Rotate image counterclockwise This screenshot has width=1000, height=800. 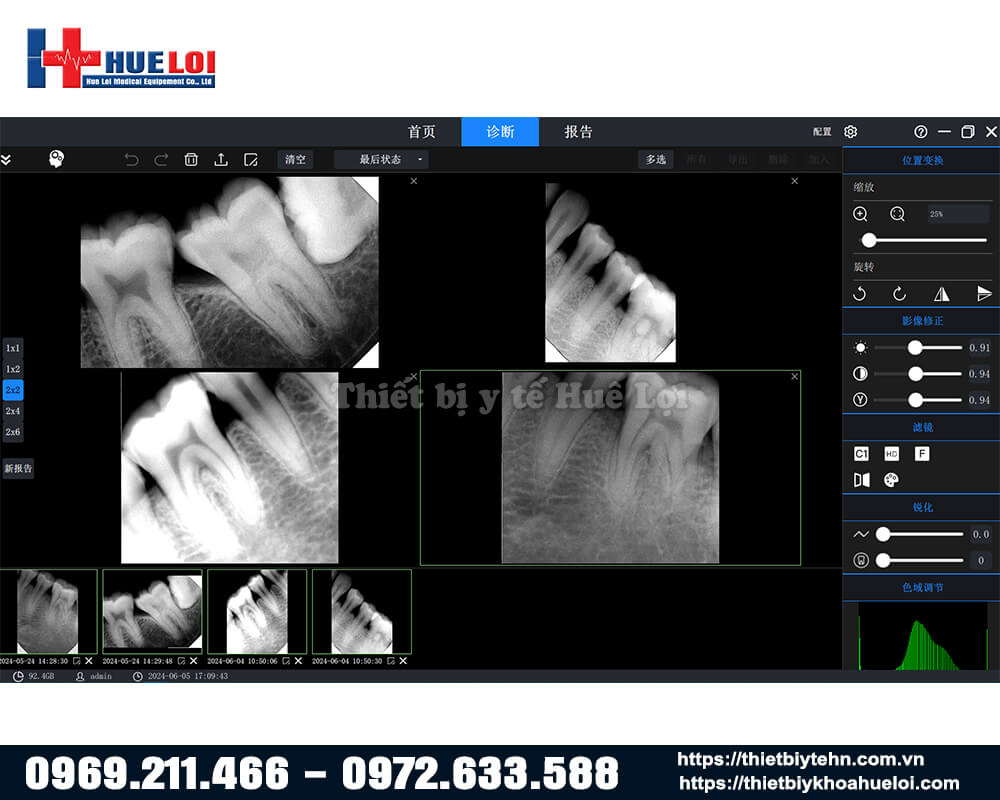coord(859,294)
